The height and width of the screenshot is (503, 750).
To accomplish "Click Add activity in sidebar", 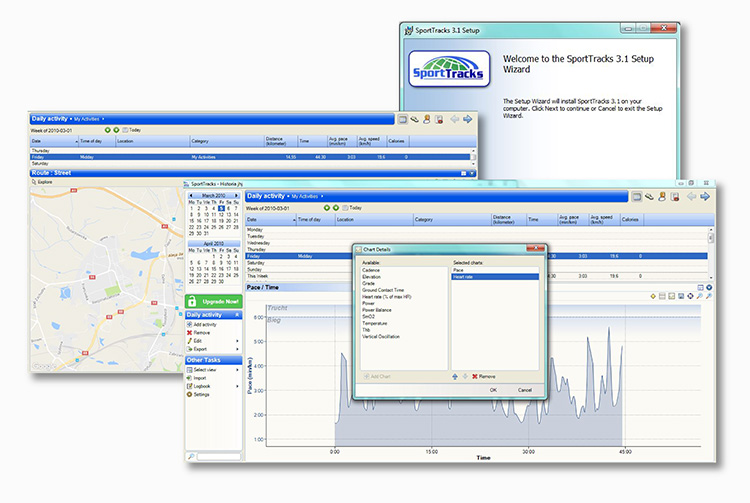I will point(201,325).
